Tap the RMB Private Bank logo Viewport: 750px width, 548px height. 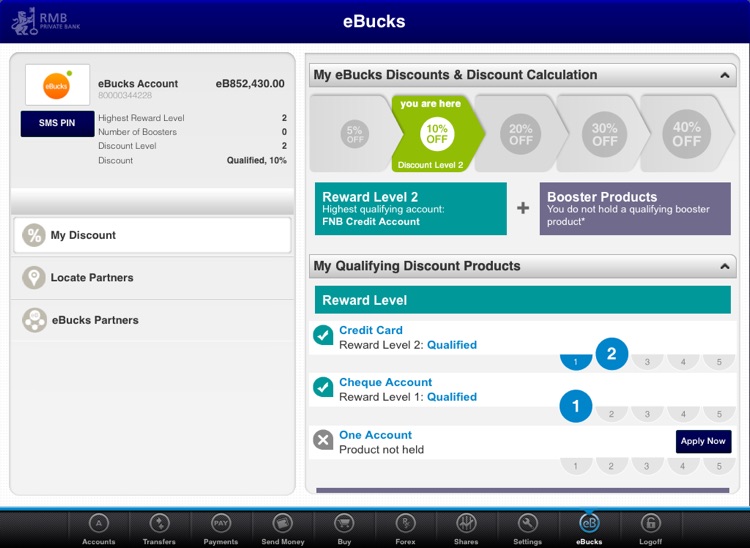pos(46,22)
